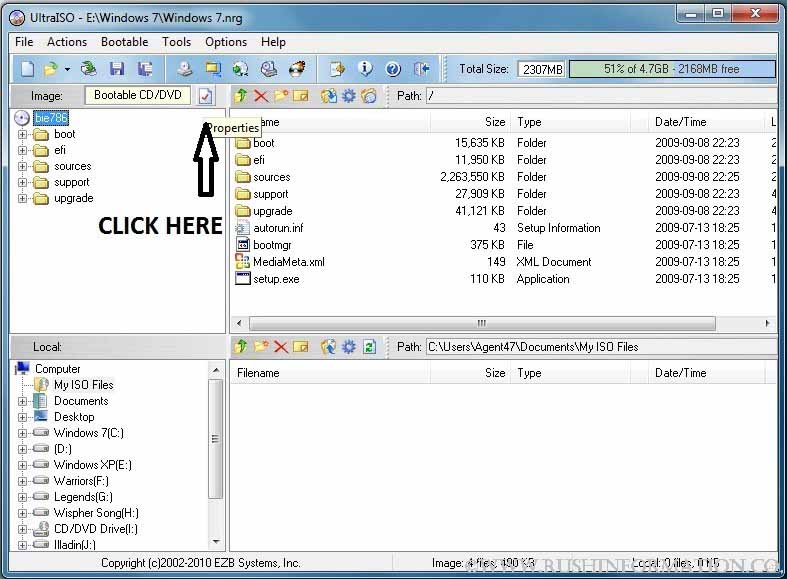Open the File menu
787x579 pixels.
24,42
